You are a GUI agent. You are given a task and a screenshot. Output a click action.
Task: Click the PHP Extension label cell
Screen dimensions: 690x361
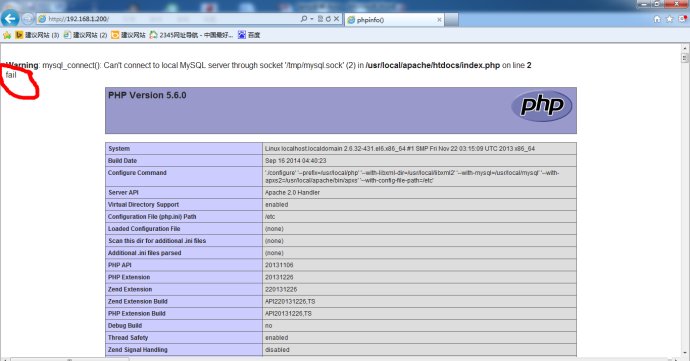(x=184, y=277)
